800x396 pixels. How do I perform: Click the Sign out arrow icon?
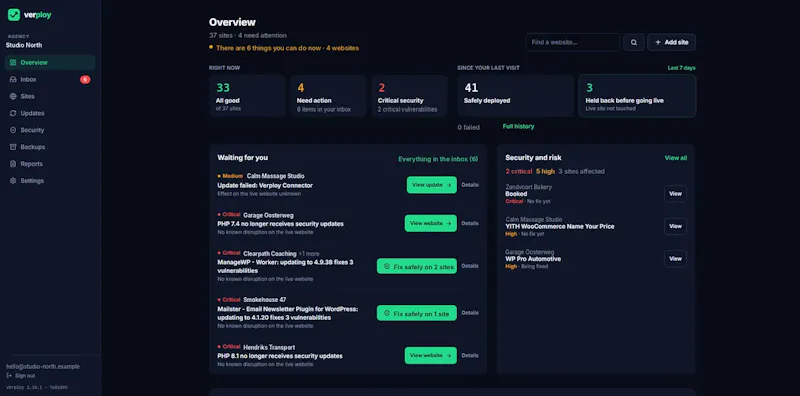pyautogui.click(x=9, y=376)
